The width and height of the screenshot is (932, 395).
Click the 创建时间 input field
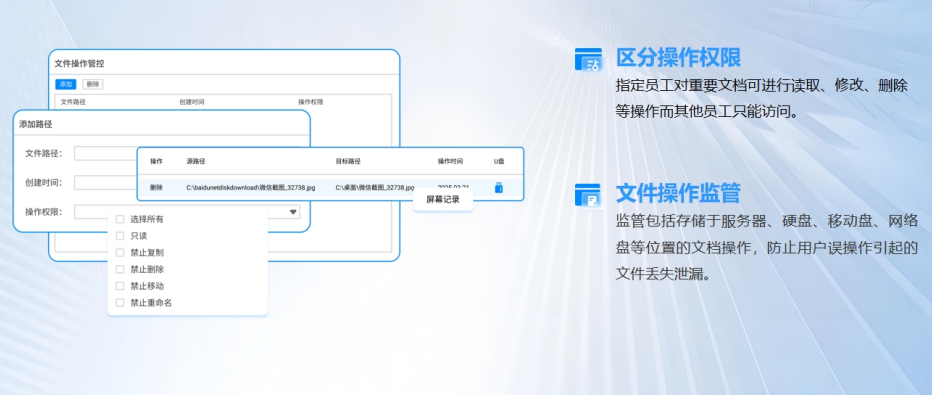click(105, 182)
